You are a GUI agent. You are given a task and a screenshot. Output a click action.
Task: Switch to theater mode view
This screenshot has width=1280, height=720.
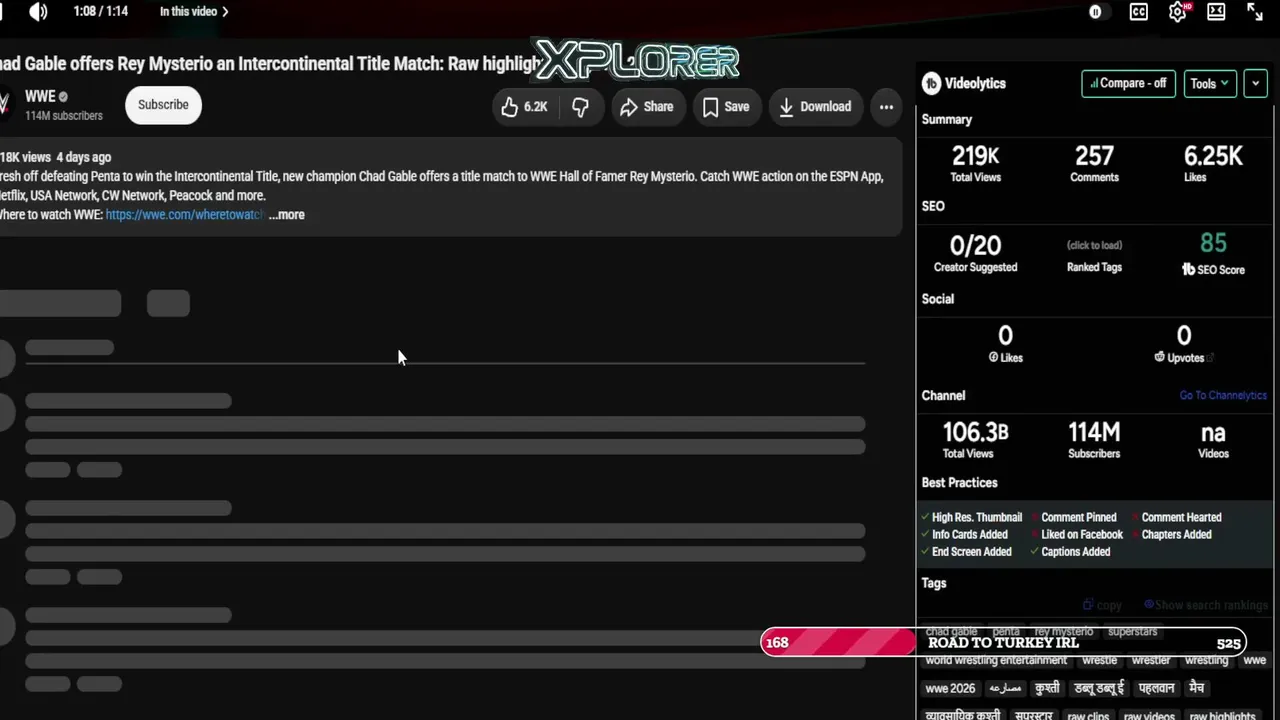click(x=1216, y=12)
